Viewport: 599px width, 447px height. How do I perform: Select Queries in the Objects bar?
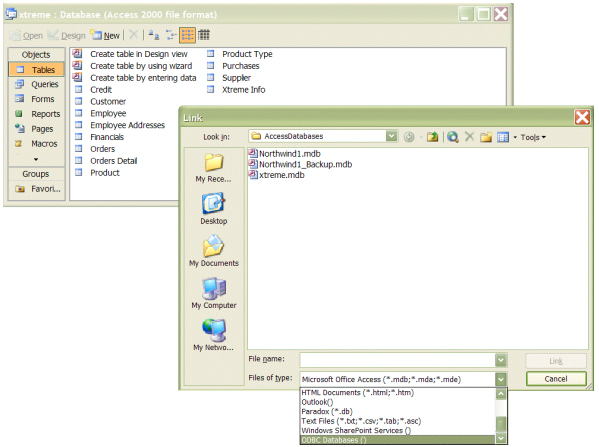[36, 84]
